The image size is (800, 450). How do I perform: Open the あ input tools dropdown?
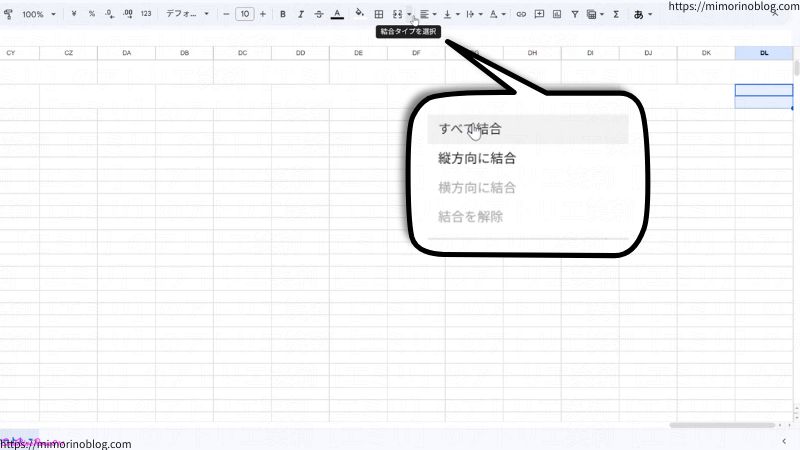tap(642, 14)
